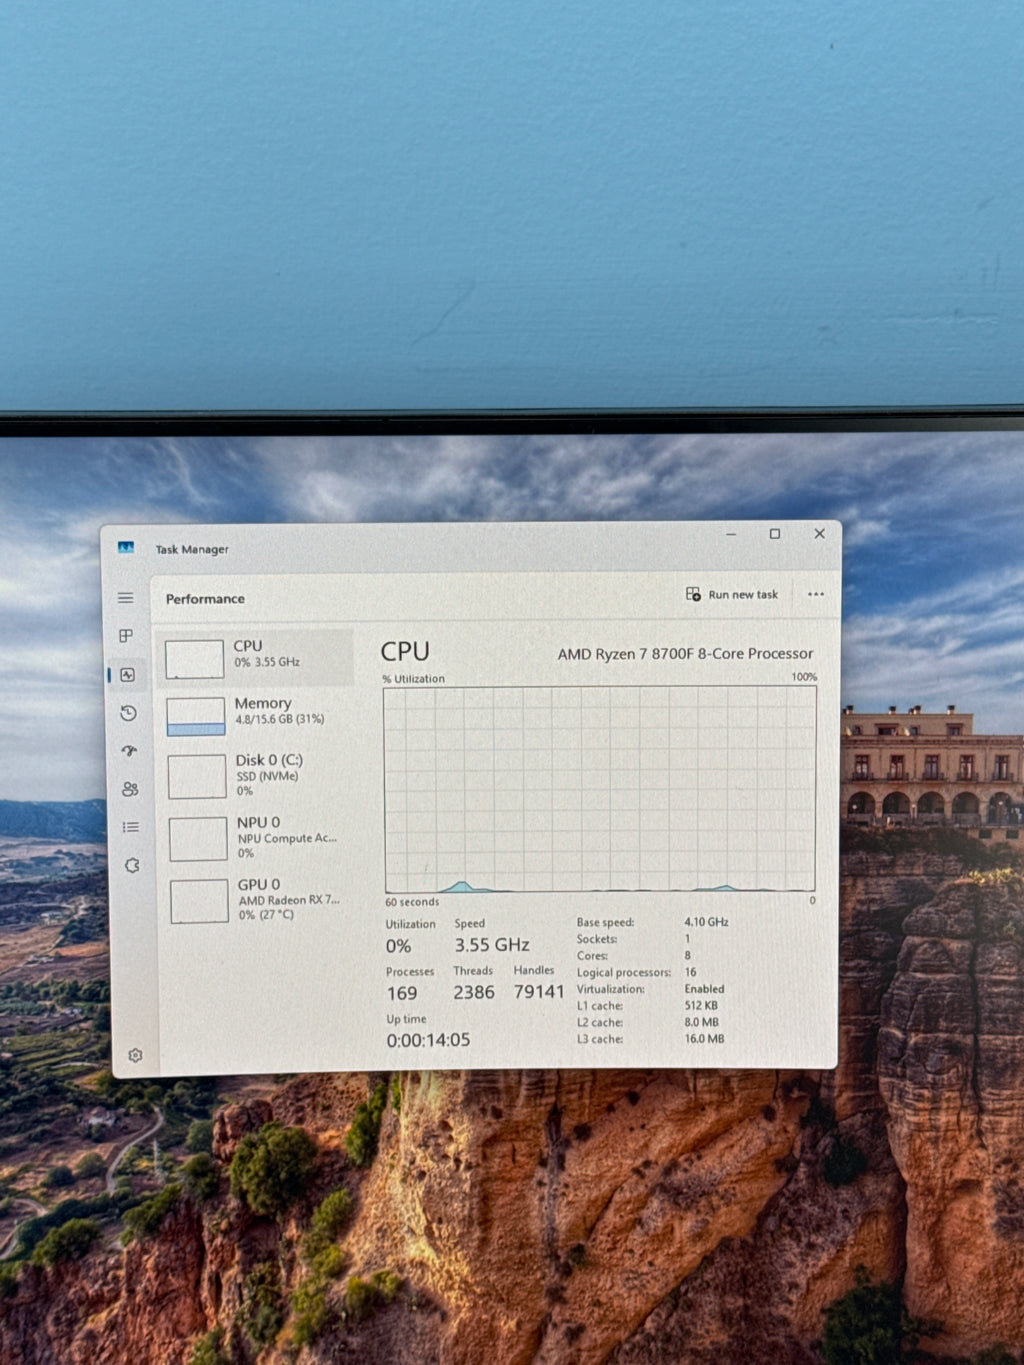Click the Task Manager title bar icon
The image size is (1024, 1365).
pyautogui.click(x=126, y=547)
